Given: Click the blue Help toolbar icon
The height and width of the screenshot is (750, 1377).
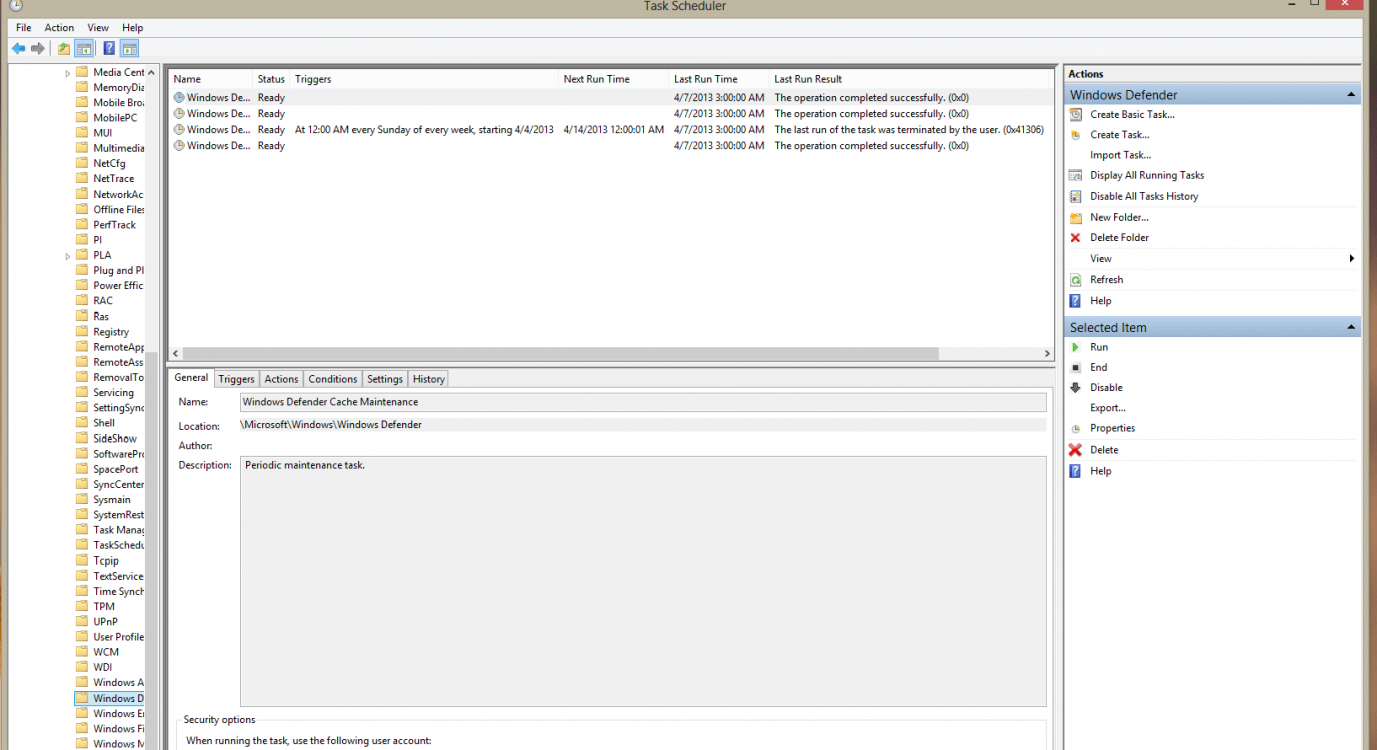Looking at the screenshot, I should 109,48.
